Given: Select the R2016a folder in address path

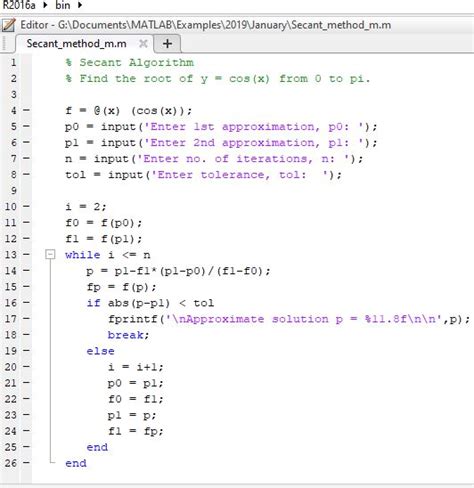Looking at the screenshot, I should tap(19, 5).
